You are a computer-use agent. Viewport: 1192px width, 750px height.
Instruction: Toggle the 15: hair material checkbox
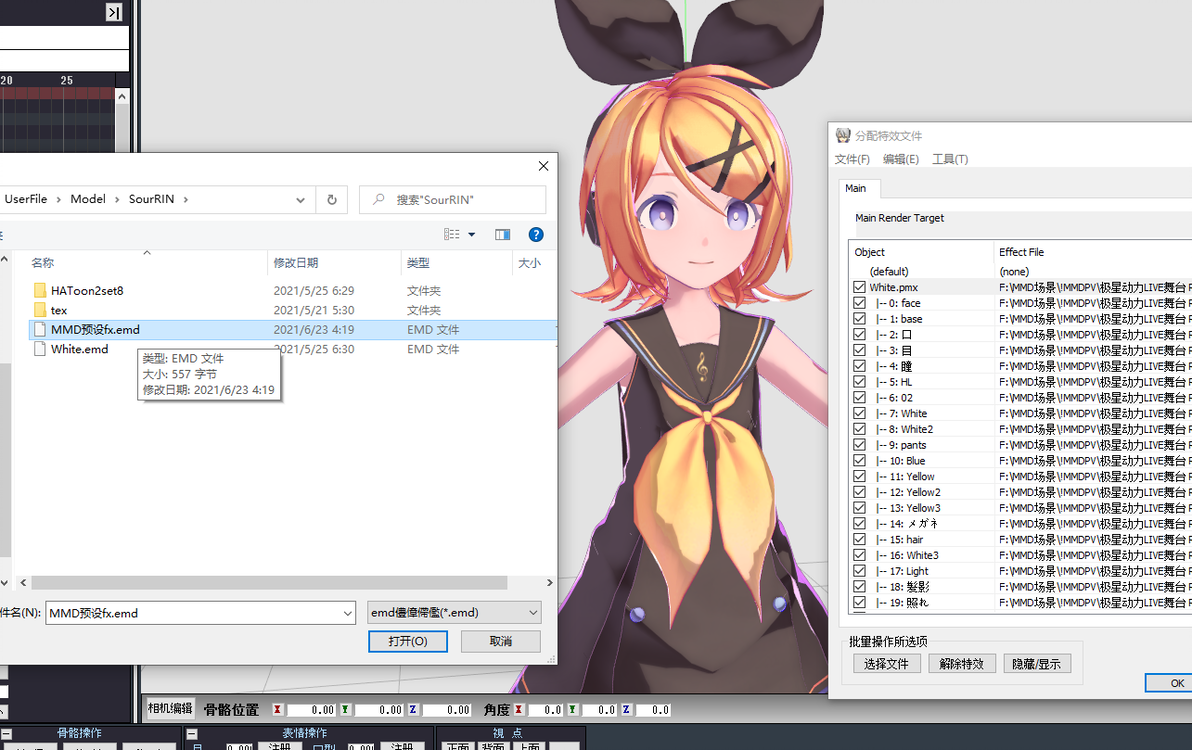click(859, 540)
